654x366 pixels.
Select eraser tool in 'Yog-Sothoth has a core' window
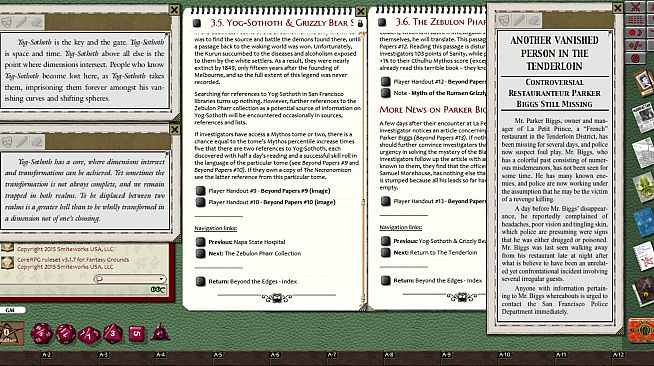pos(37,142)
